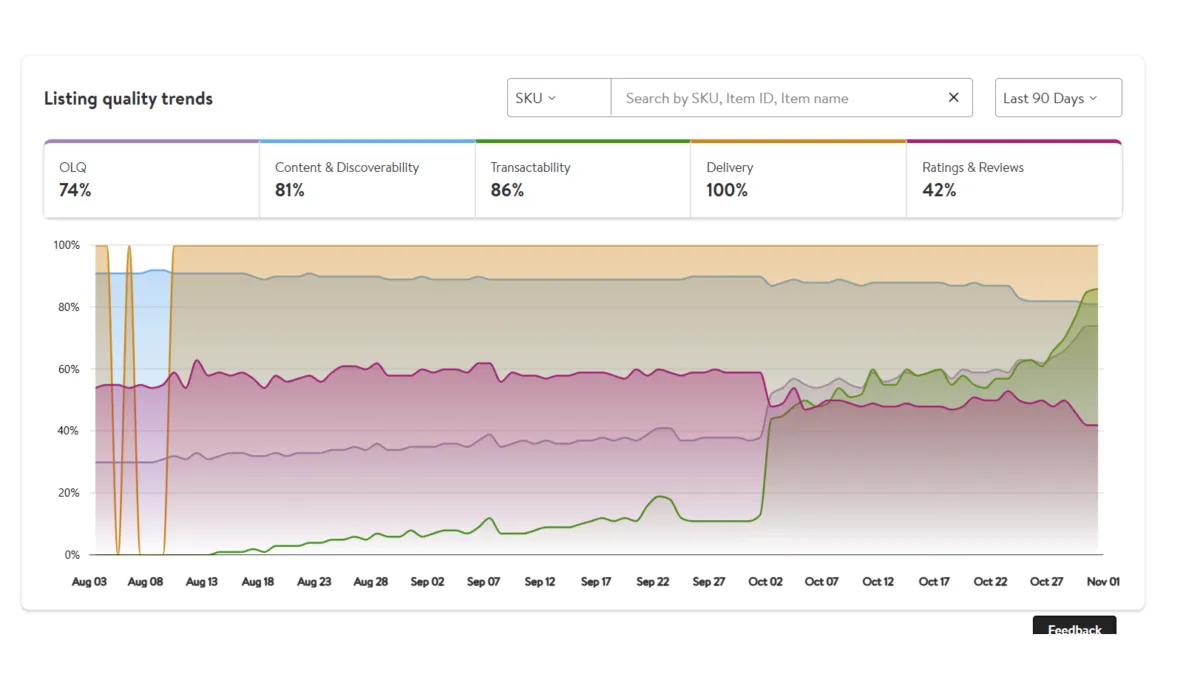Click the Nov 01 date label on the axis

coord(1103,582)
